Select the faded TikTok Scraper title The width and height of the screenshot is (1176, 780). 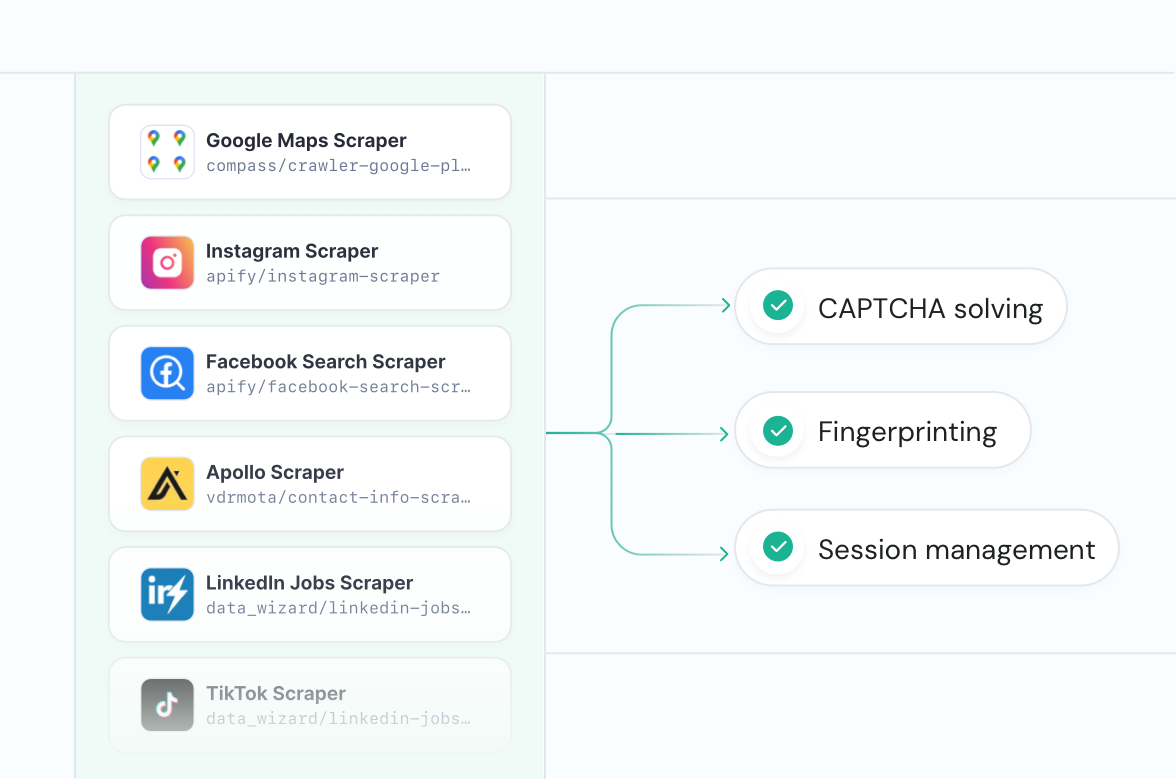(x=276, y=693)
